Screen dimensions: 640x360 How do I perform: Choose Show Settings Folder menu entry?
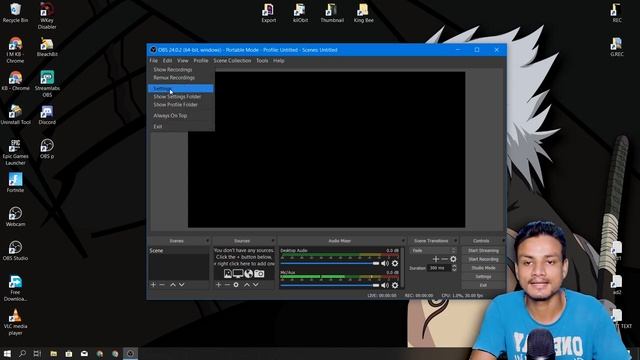coord(181,97)
